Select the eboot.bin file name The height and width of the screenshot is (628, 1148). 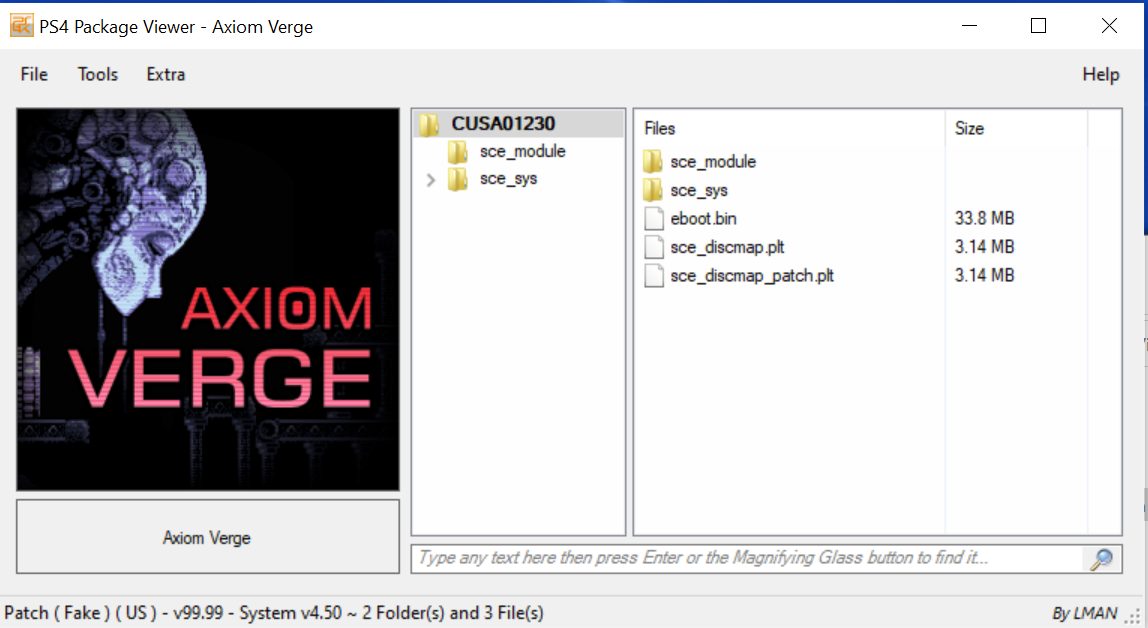click(703, 218)
